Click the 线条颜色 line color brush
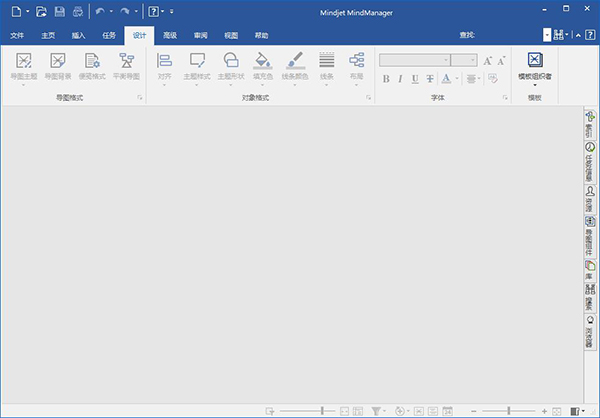 295,68
